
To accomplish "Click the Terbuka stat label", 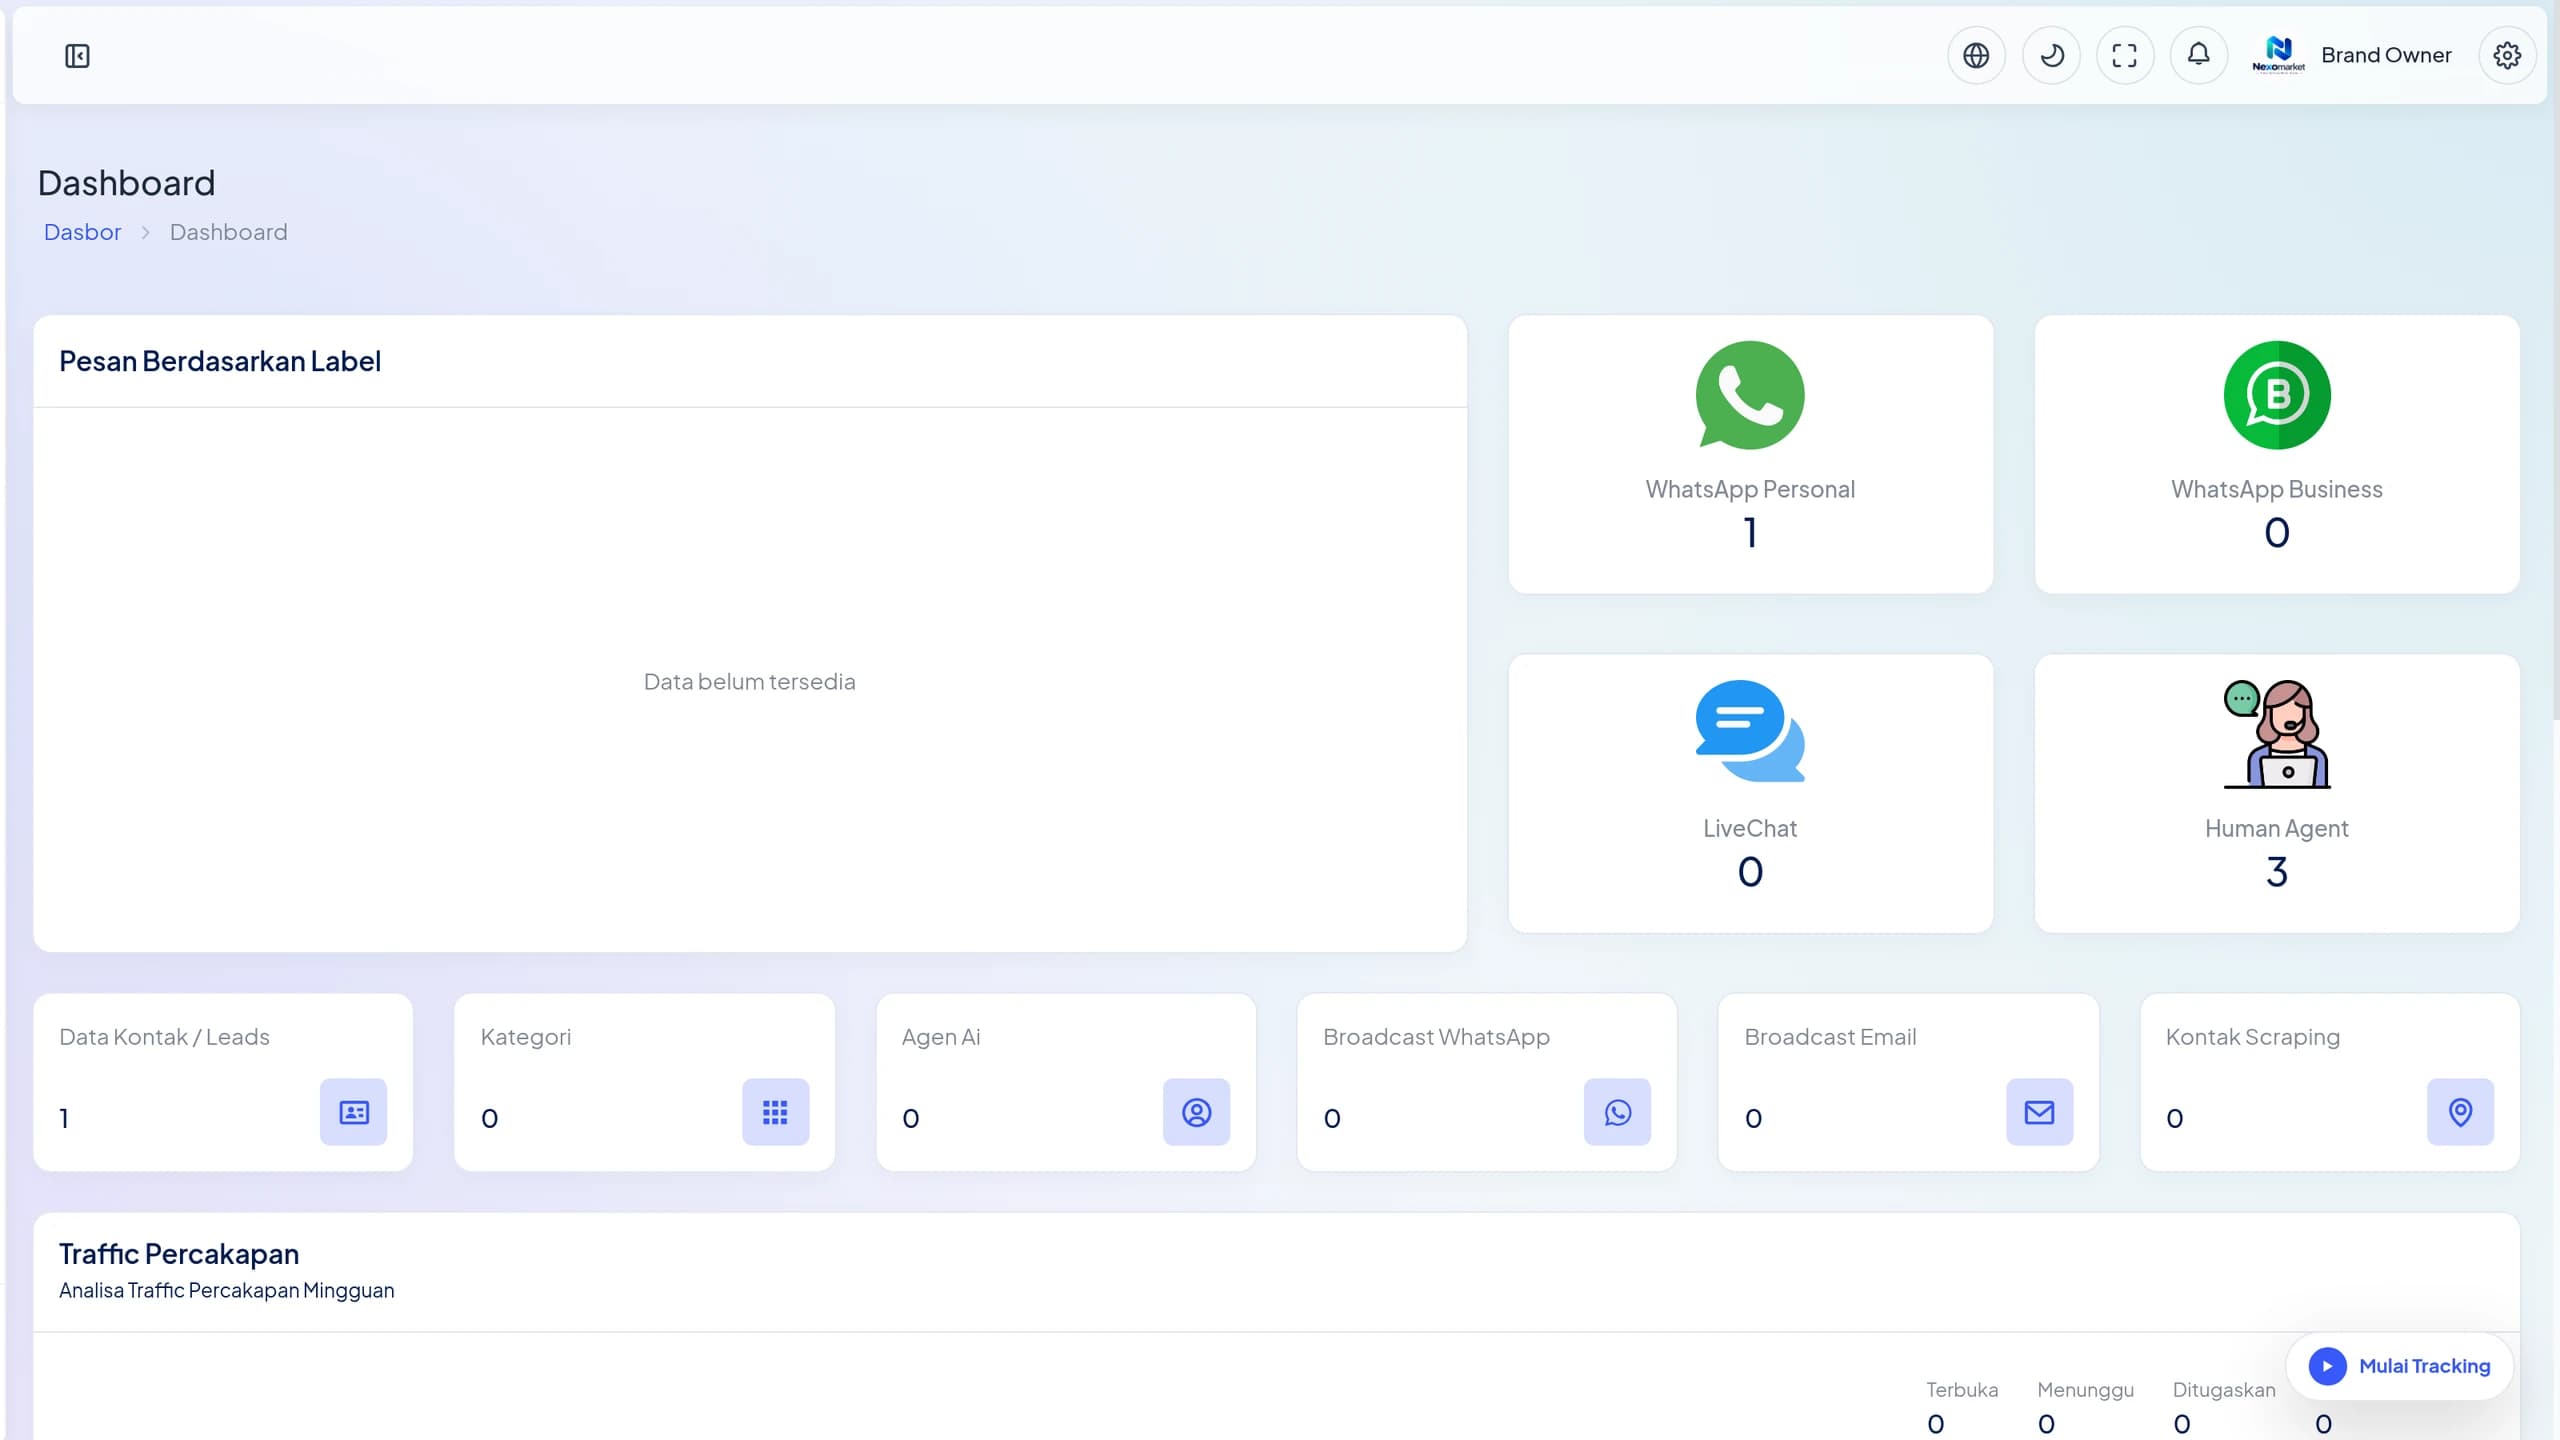I will [1962, 1389].
